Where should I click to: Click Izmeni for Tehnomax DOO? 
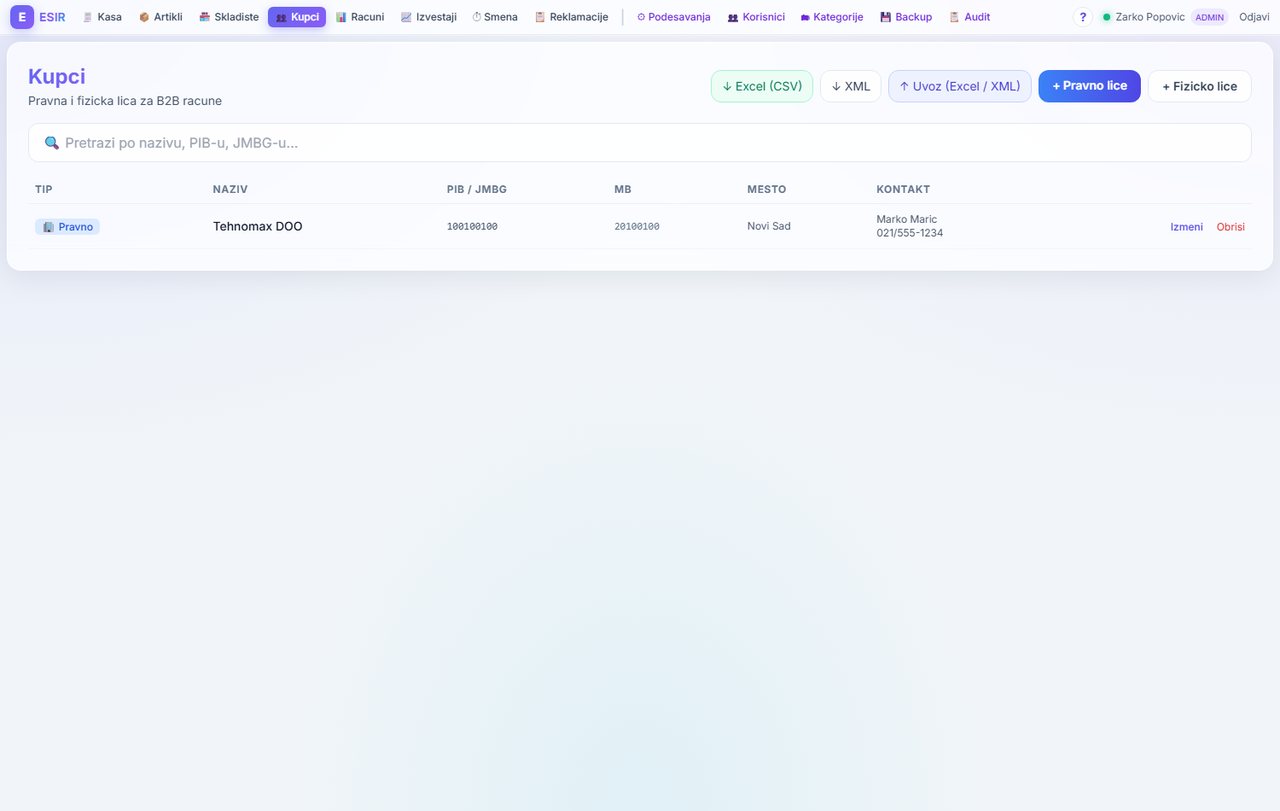[x=1187, y=227]
